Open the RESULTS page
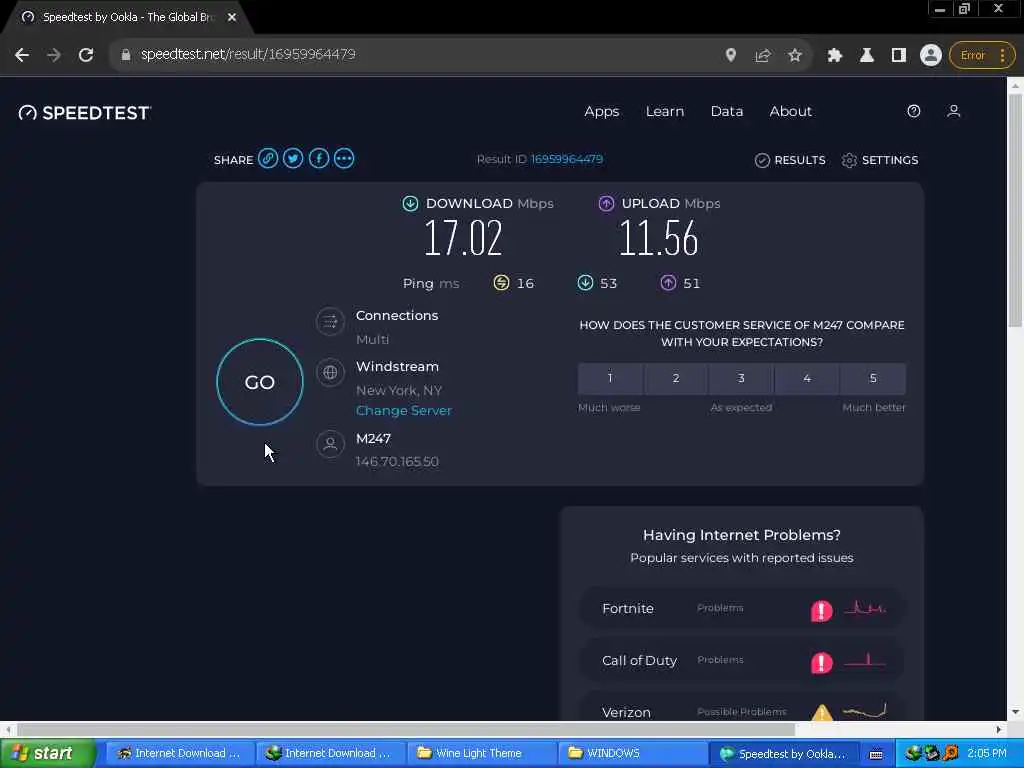This screenshot has height=768, width=1024. click(x=790, y=160)
